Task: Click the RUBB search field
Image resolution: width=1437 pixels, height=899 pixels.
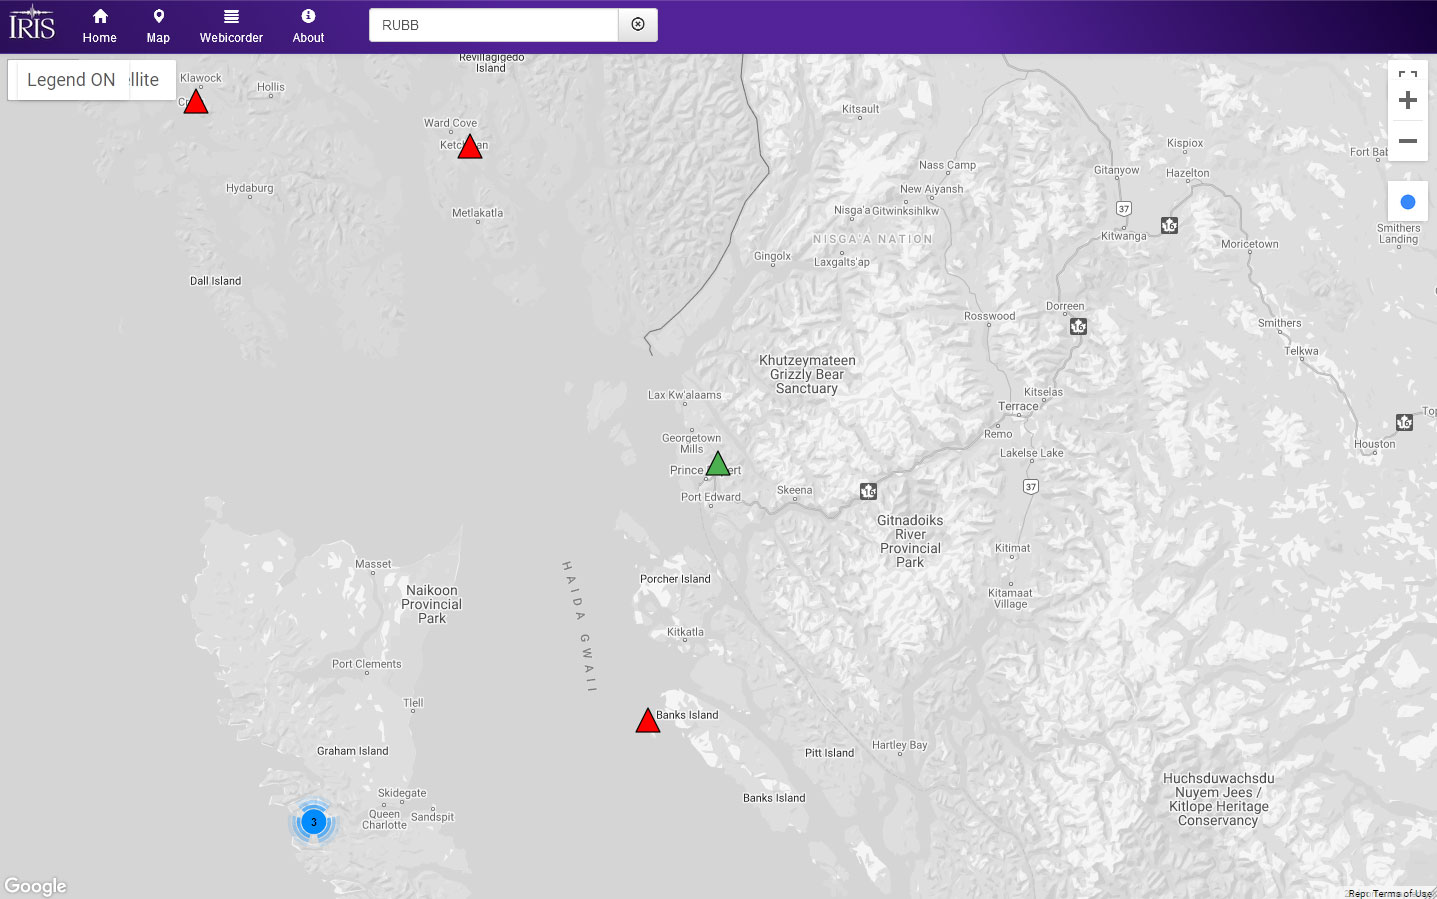Action: pyautogui.click(x=494, y=25)
